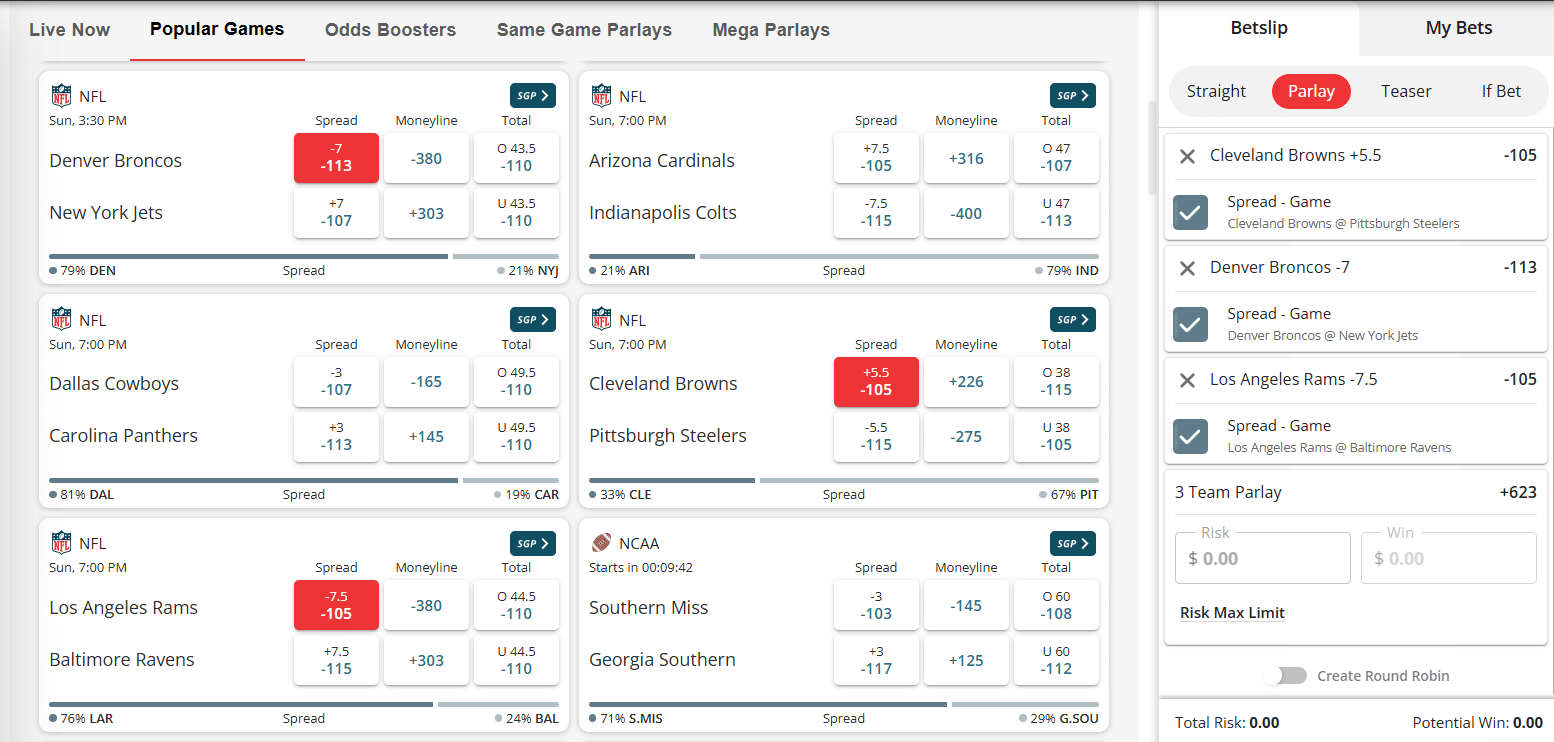The height and width of the screenshot is (742, 1554).
Task: Click the NCAA icon on the Southern Miss game
Action: coord(600,543)
